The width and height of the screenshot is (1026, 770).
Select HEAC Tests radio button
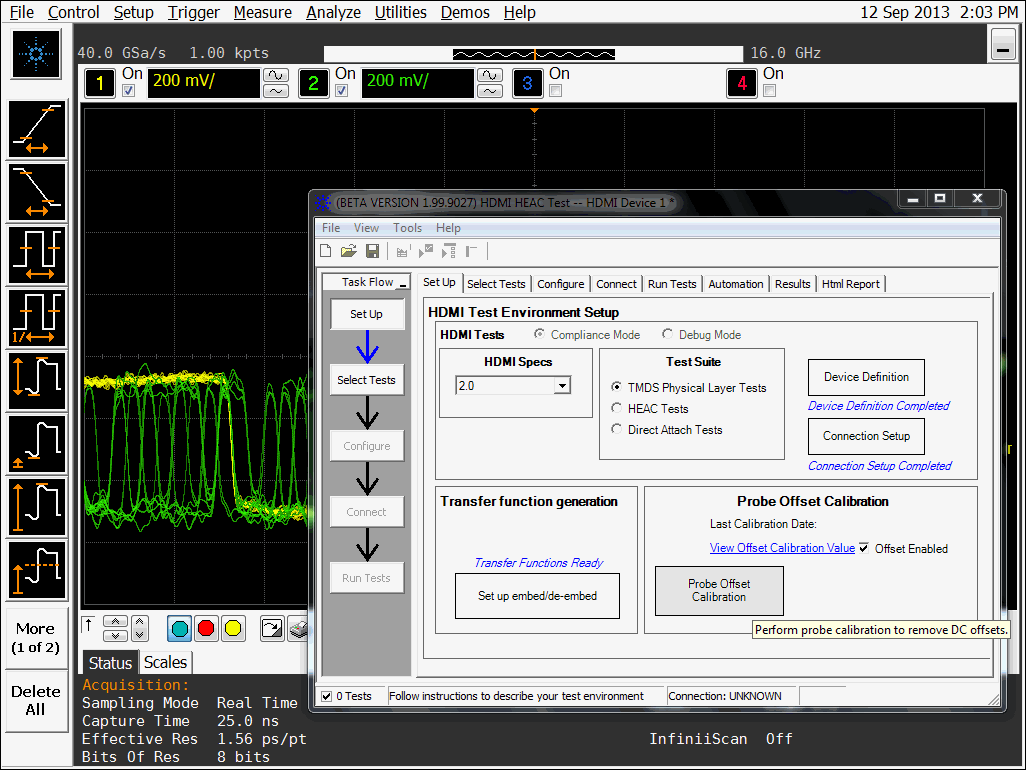coord(617,408)
